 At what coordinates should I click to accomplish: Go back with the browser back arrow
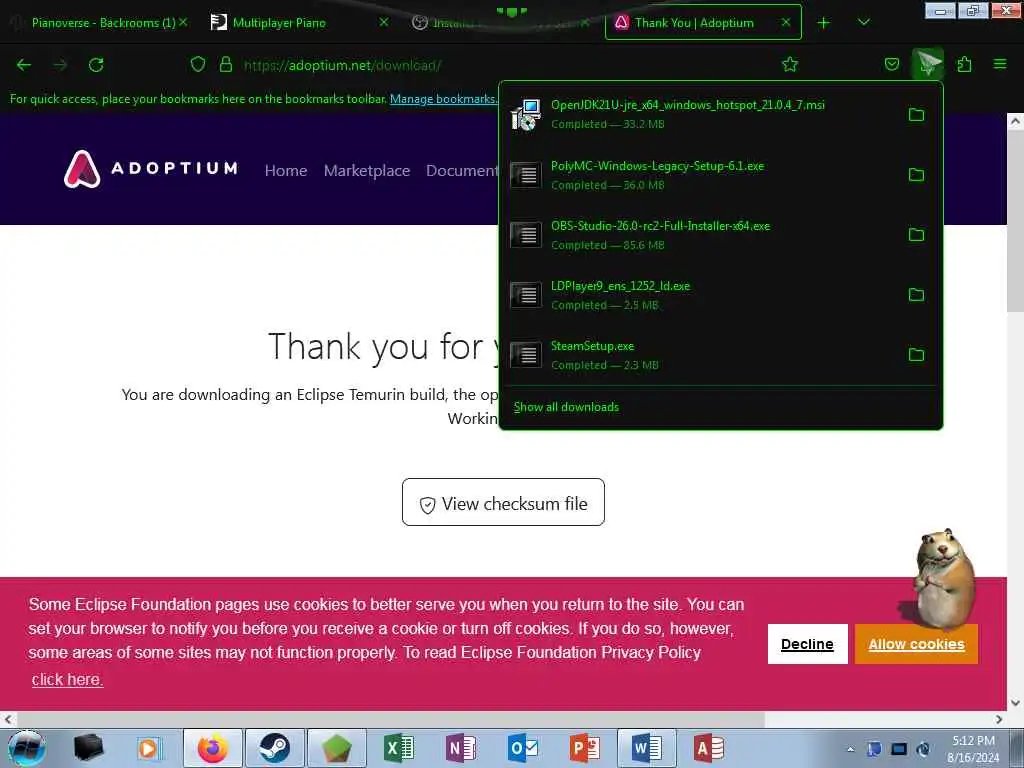click(x=24, y=65)
